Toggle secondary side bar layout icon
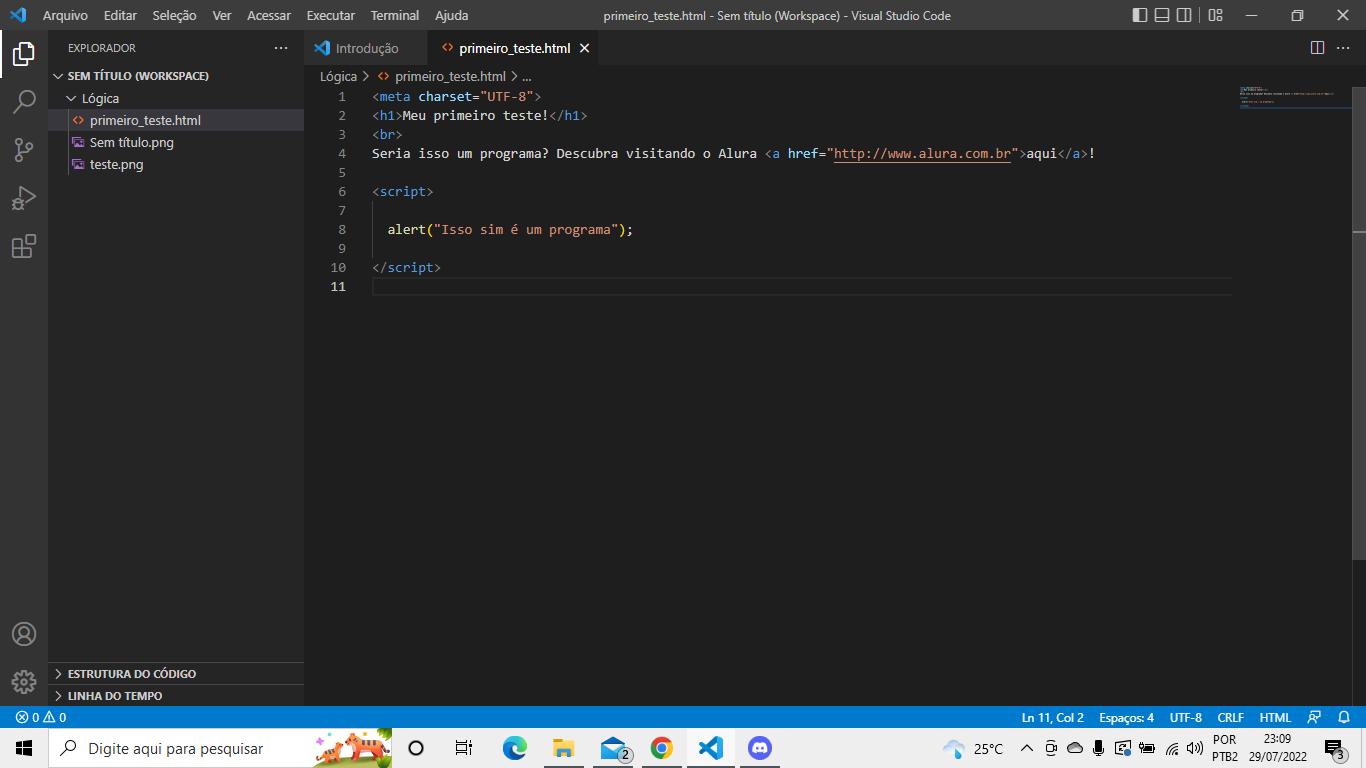 pyautogui.click(x=1184, y=15)
